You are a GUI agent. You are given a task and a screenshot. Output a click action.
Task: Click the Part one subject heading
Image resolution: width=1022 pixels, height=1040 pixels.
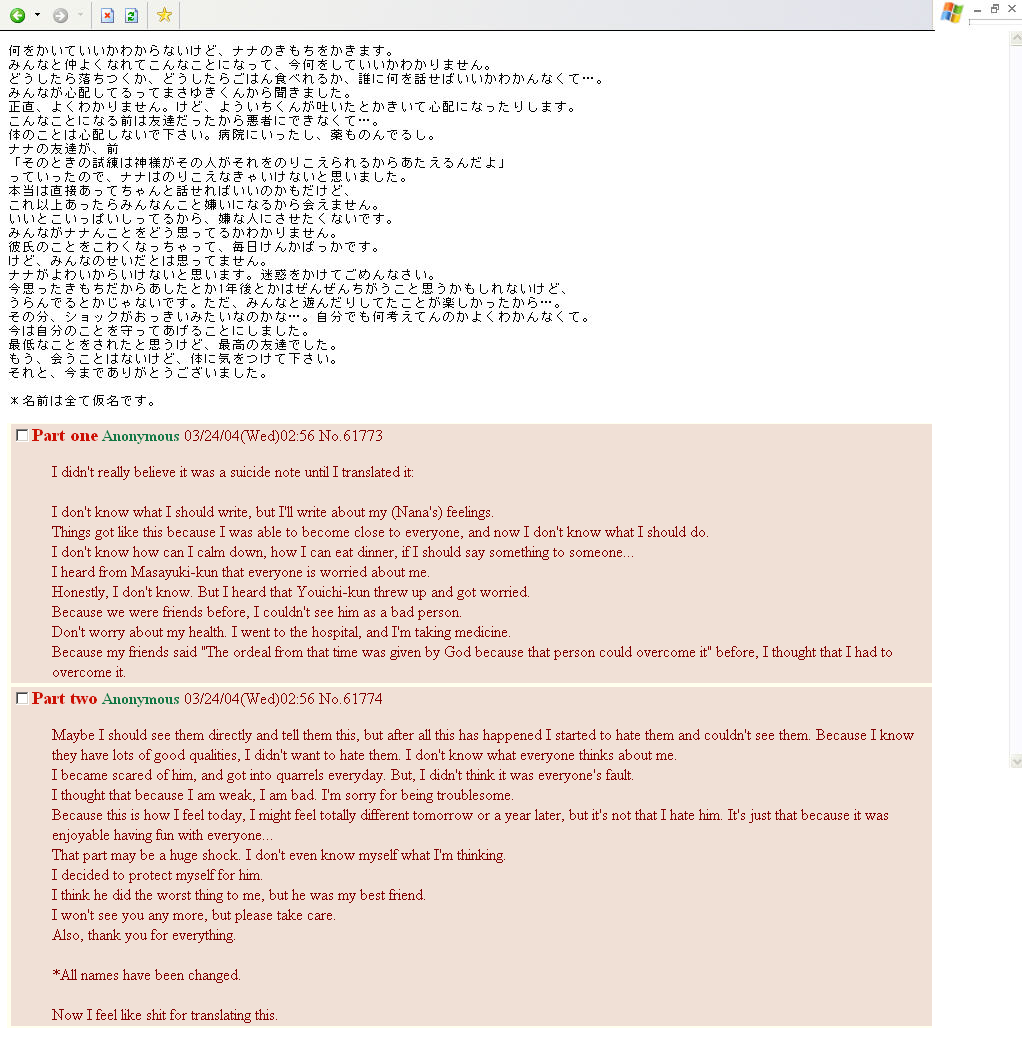pos(65,436)
